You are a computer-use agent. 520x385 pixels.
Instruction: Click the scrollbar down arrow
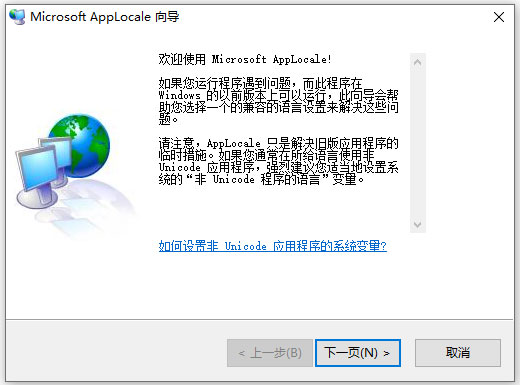[x=418, y=224]
